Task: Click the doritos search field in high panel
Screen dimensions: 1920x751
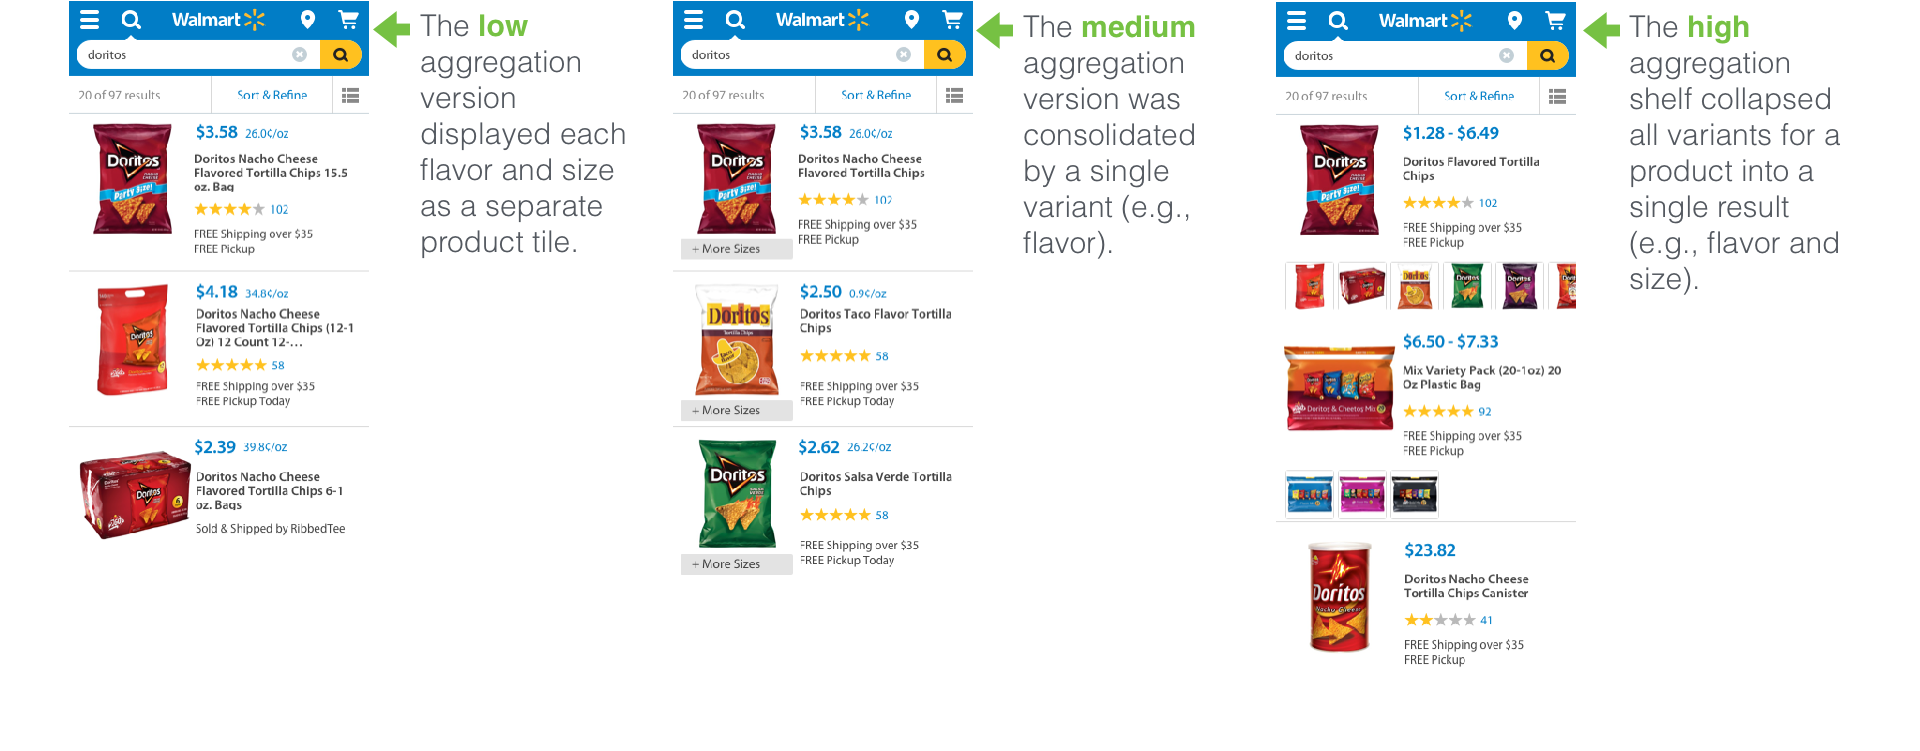Action: [x=1390, y=56]
